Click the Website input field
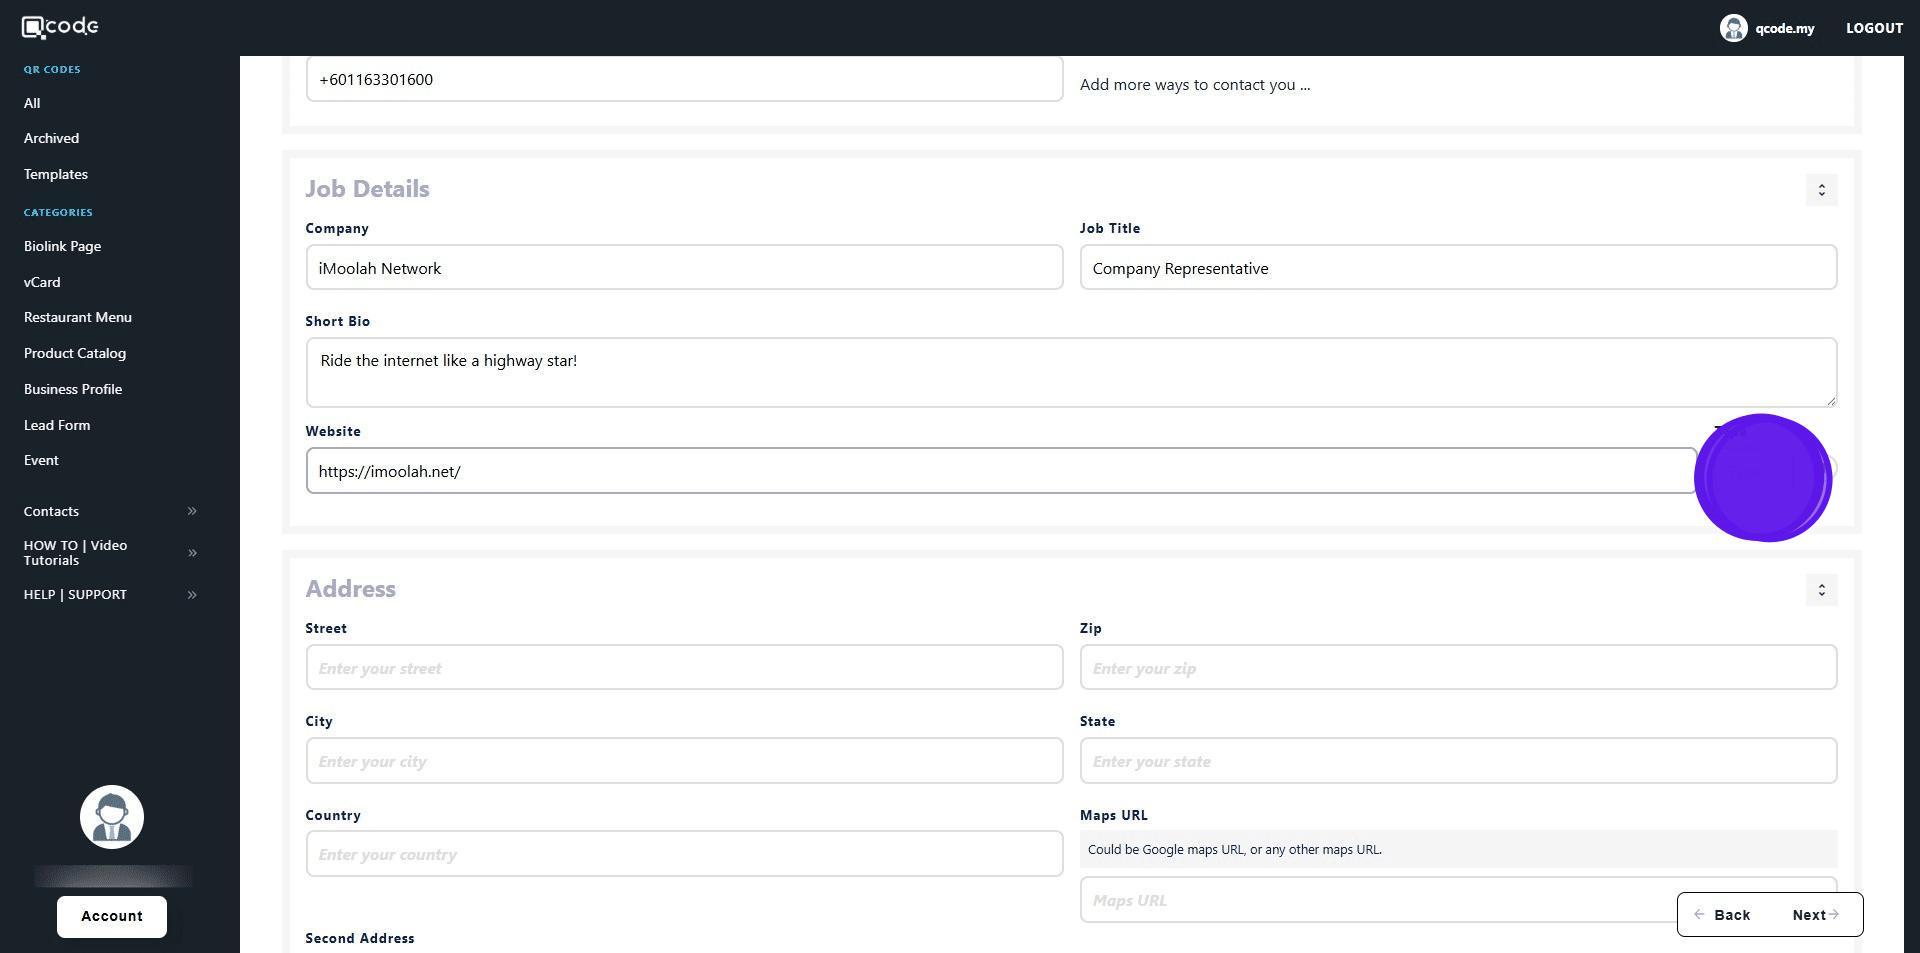This screenshot has width=1920, height=953. click(1000, 471)
